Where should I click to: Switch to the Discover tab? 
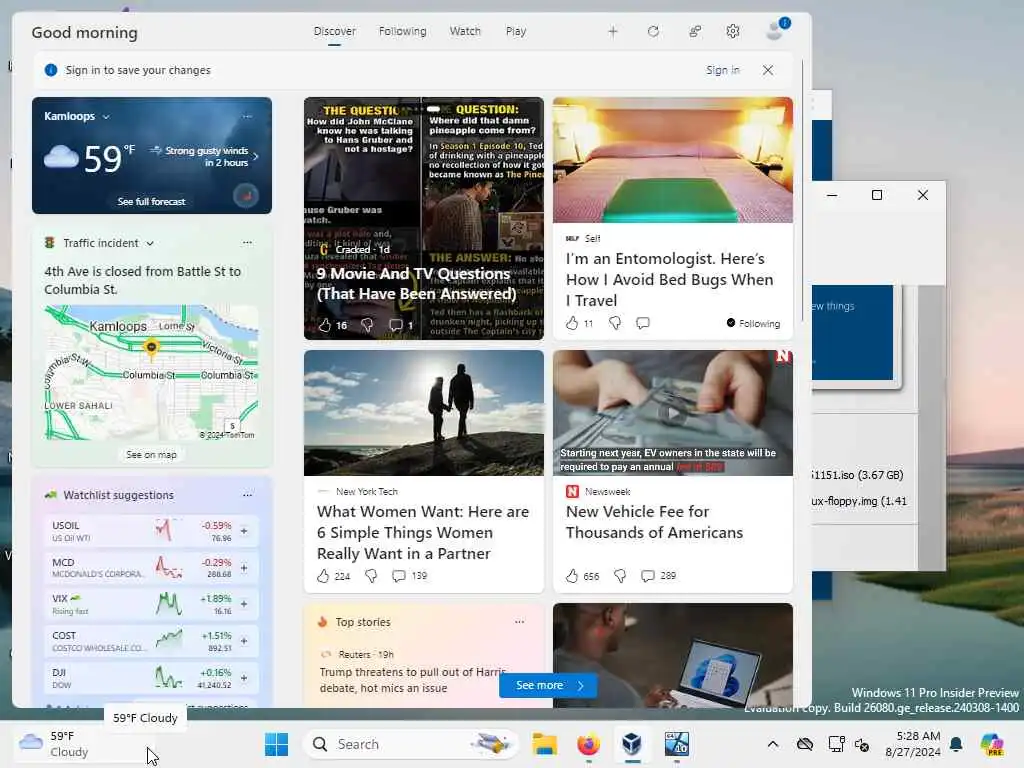(x=334, y=31)
